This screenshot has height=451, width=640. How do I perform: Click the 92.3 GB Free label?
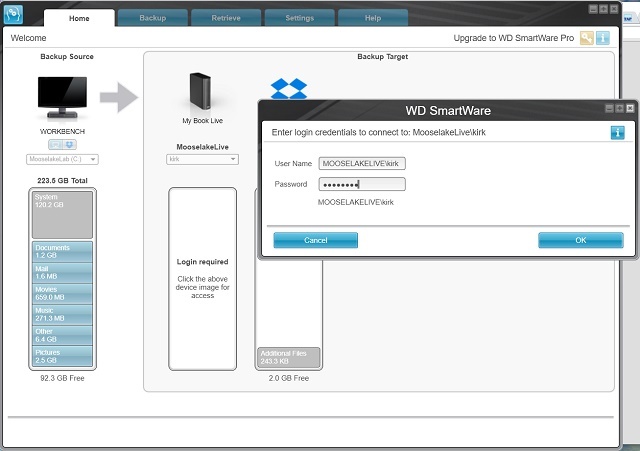pyautogui.click(x=62, y=378)
